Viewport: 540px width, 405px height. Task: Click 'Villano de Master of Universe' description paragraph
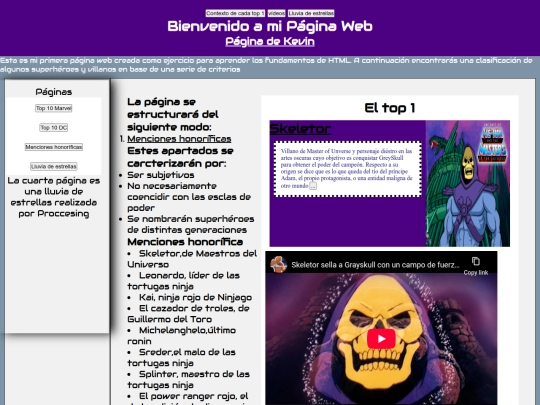tap(346, 168)
